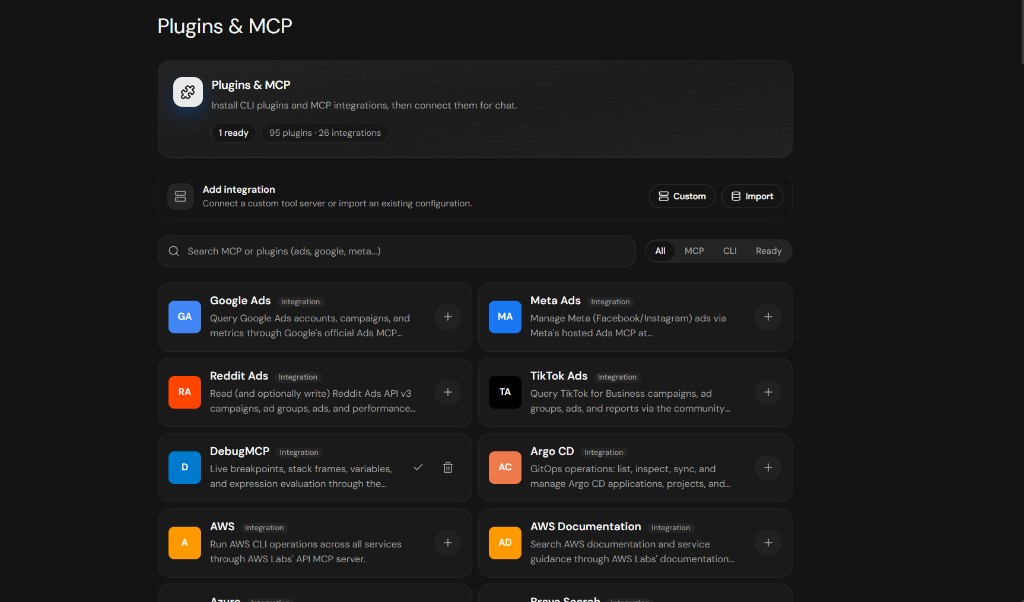Click the Integration tag next to DebugMCP

pos(299,452)
